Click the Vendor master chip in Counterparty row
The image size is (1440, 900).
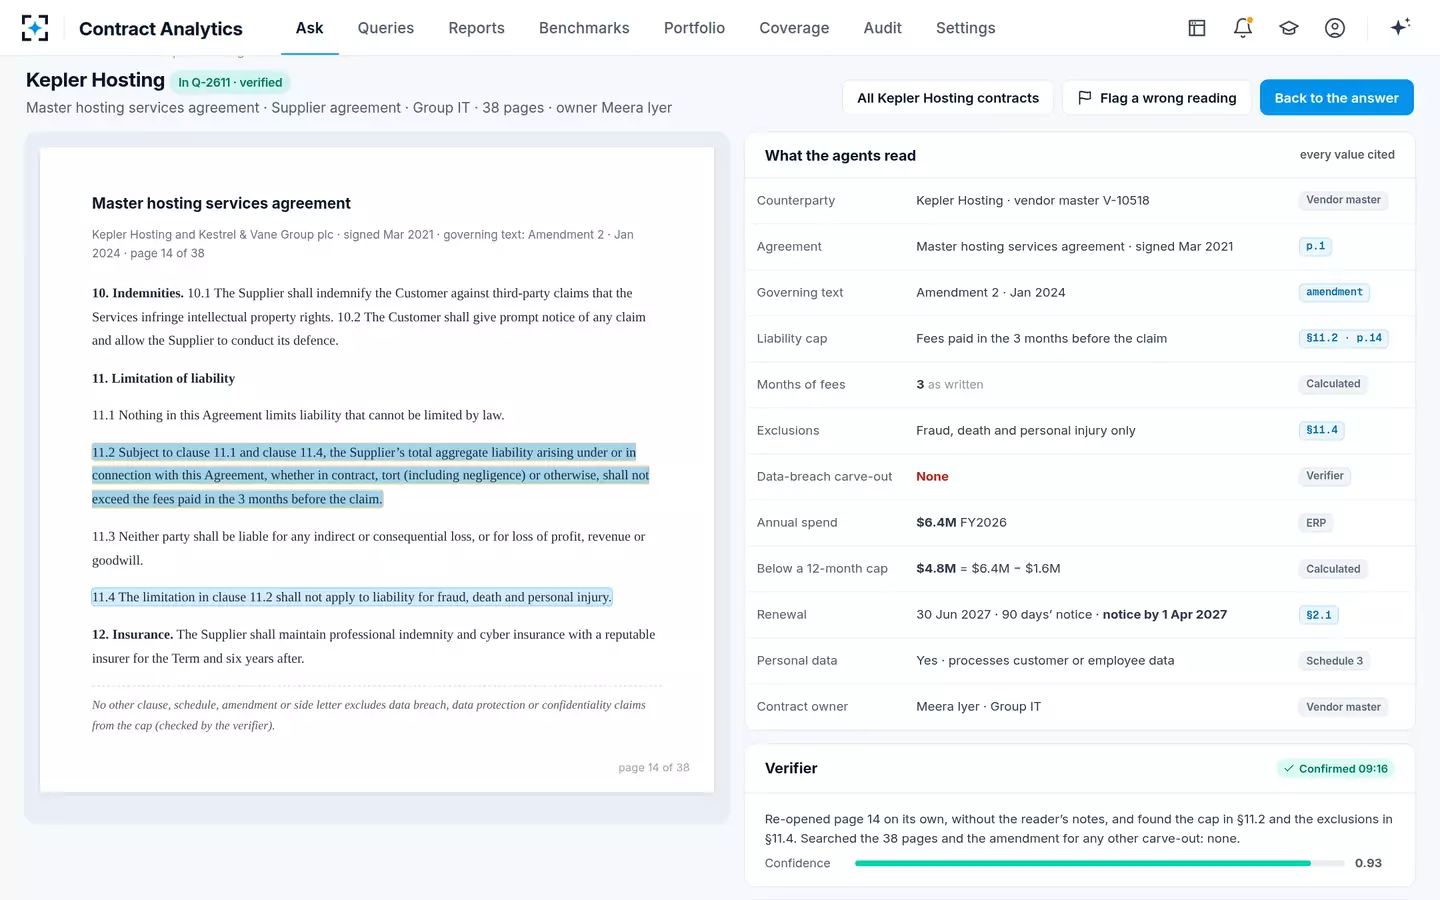coord(1343,200)
